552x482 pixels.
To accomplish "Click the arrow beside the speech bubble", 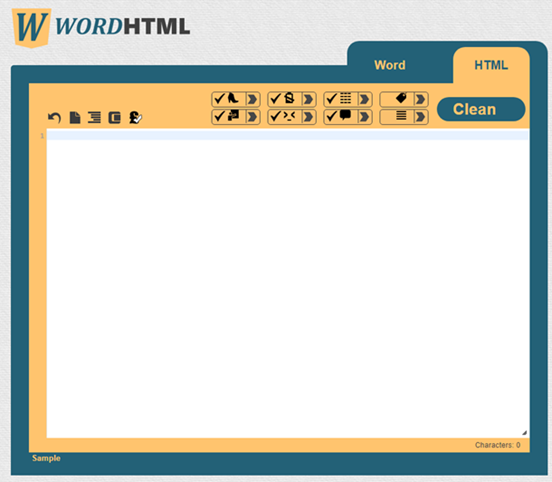I will click(x=364, y=117).
